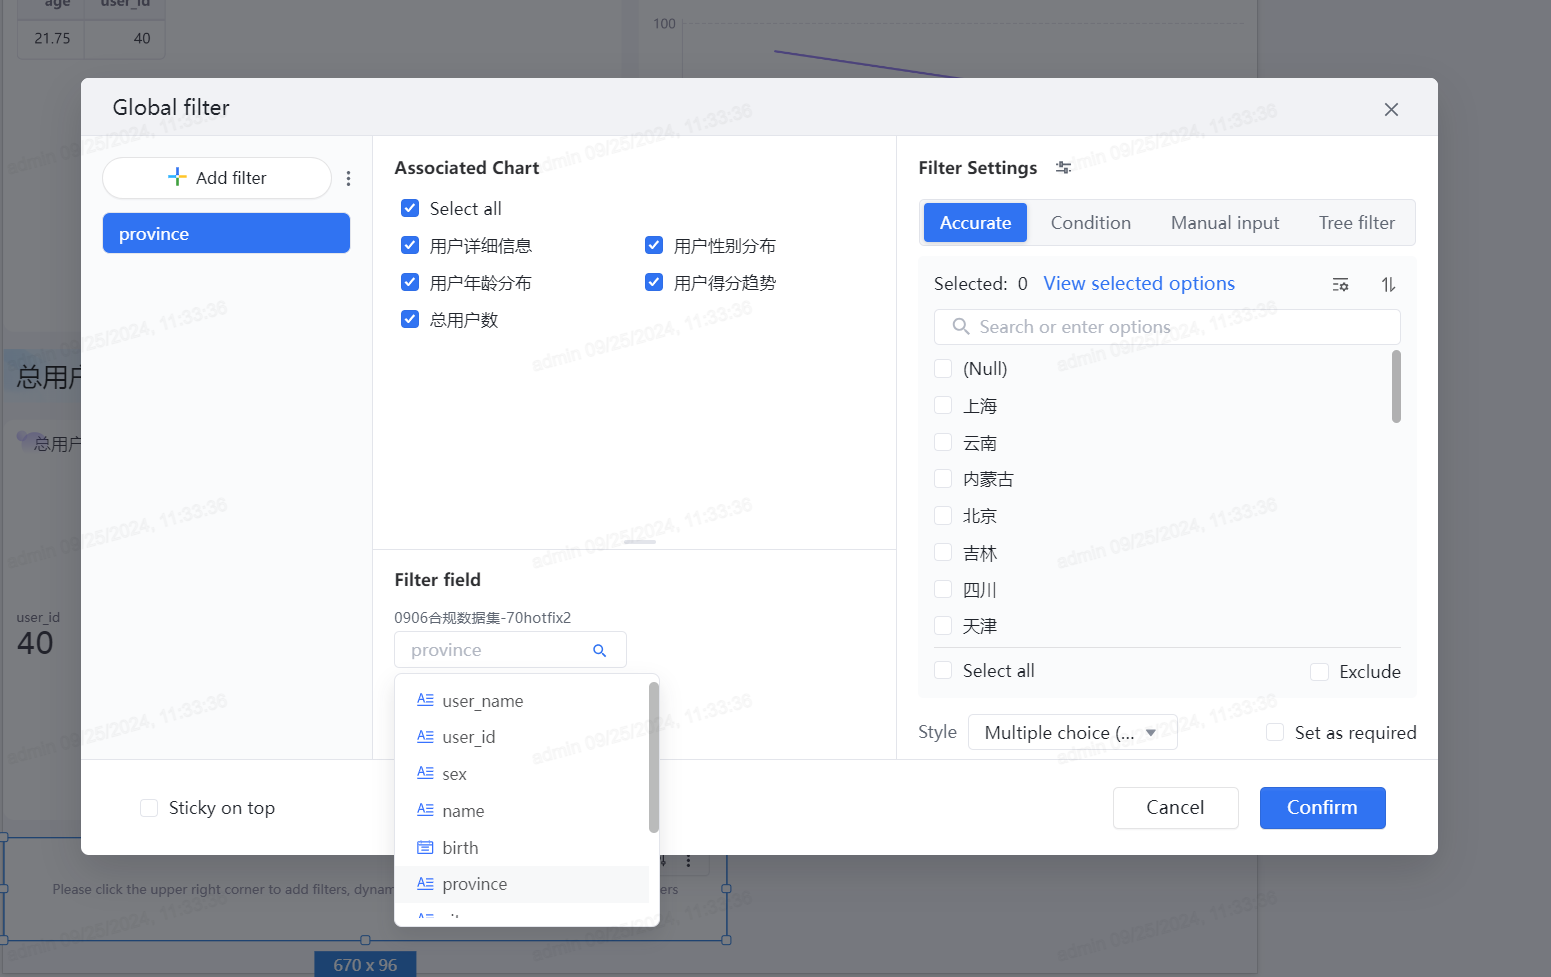
Task: Uncheck 用户详细信息 chart
Action: pyautogui.click(x=410, y=245)
